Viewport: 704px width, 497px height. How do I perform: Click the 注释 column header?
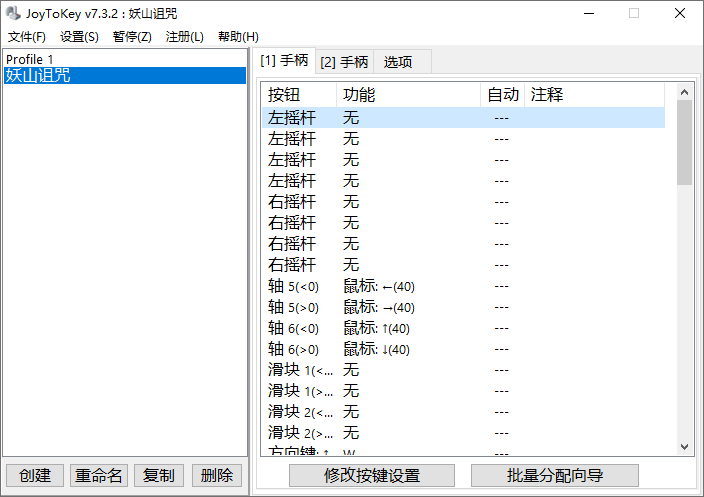point(594,95)
